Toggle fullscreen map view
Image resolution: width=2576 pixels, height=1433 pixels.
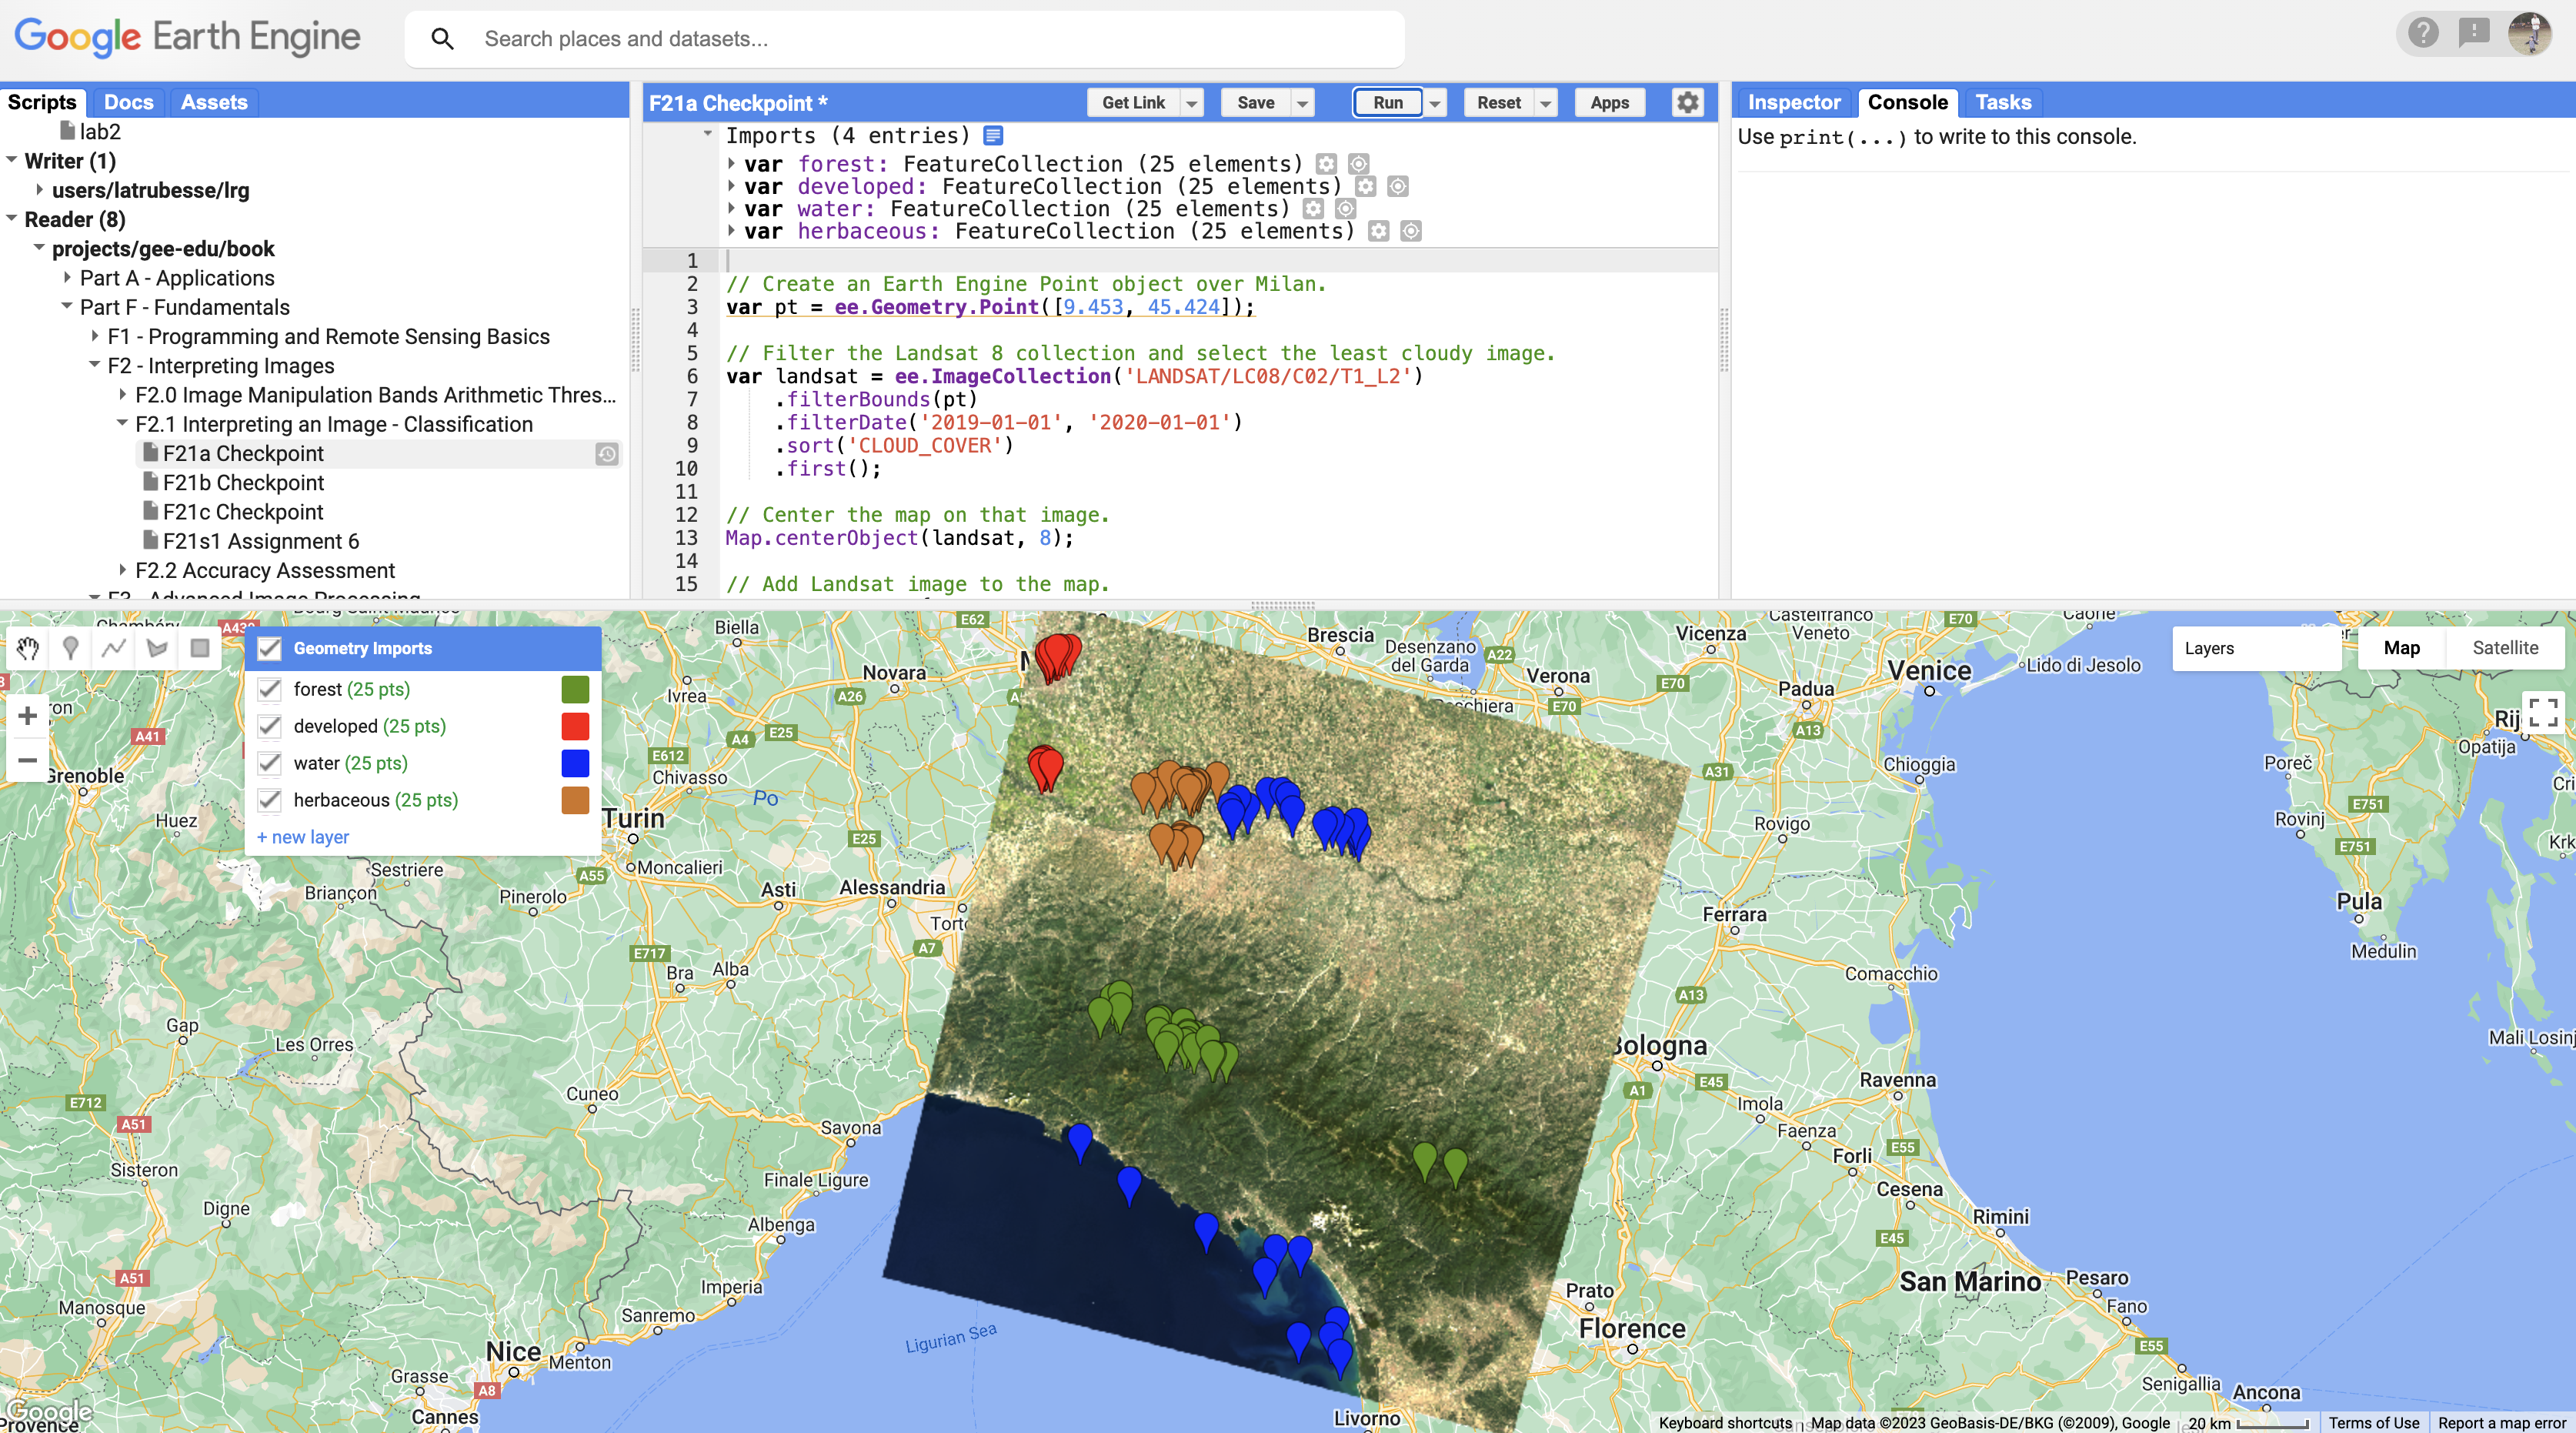[x=2542, y=711]
